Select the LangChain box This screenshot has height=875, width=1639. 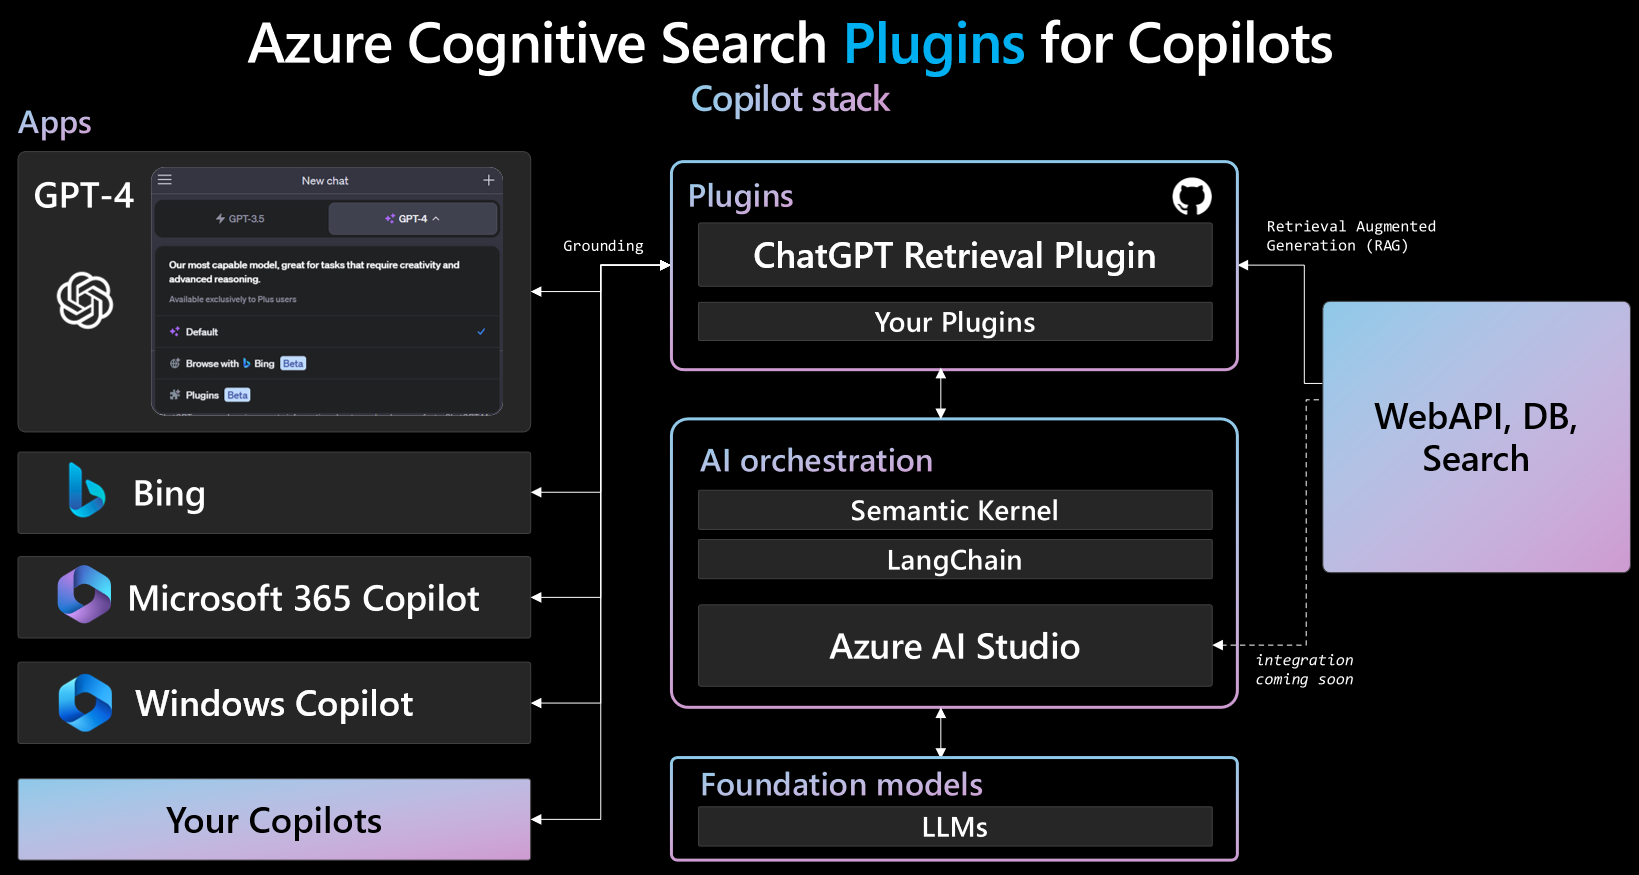pos(955,559)
